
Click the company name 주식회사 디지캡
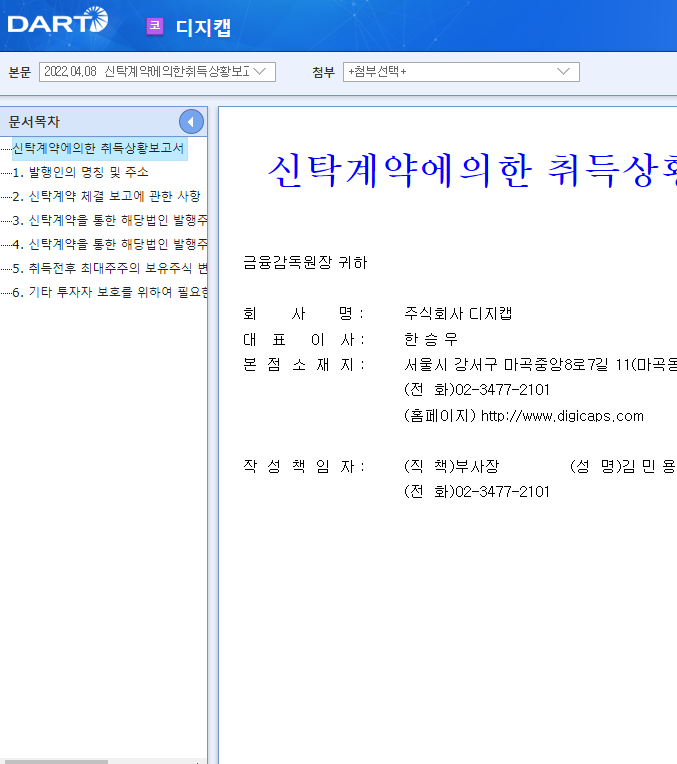coord(458,313)
